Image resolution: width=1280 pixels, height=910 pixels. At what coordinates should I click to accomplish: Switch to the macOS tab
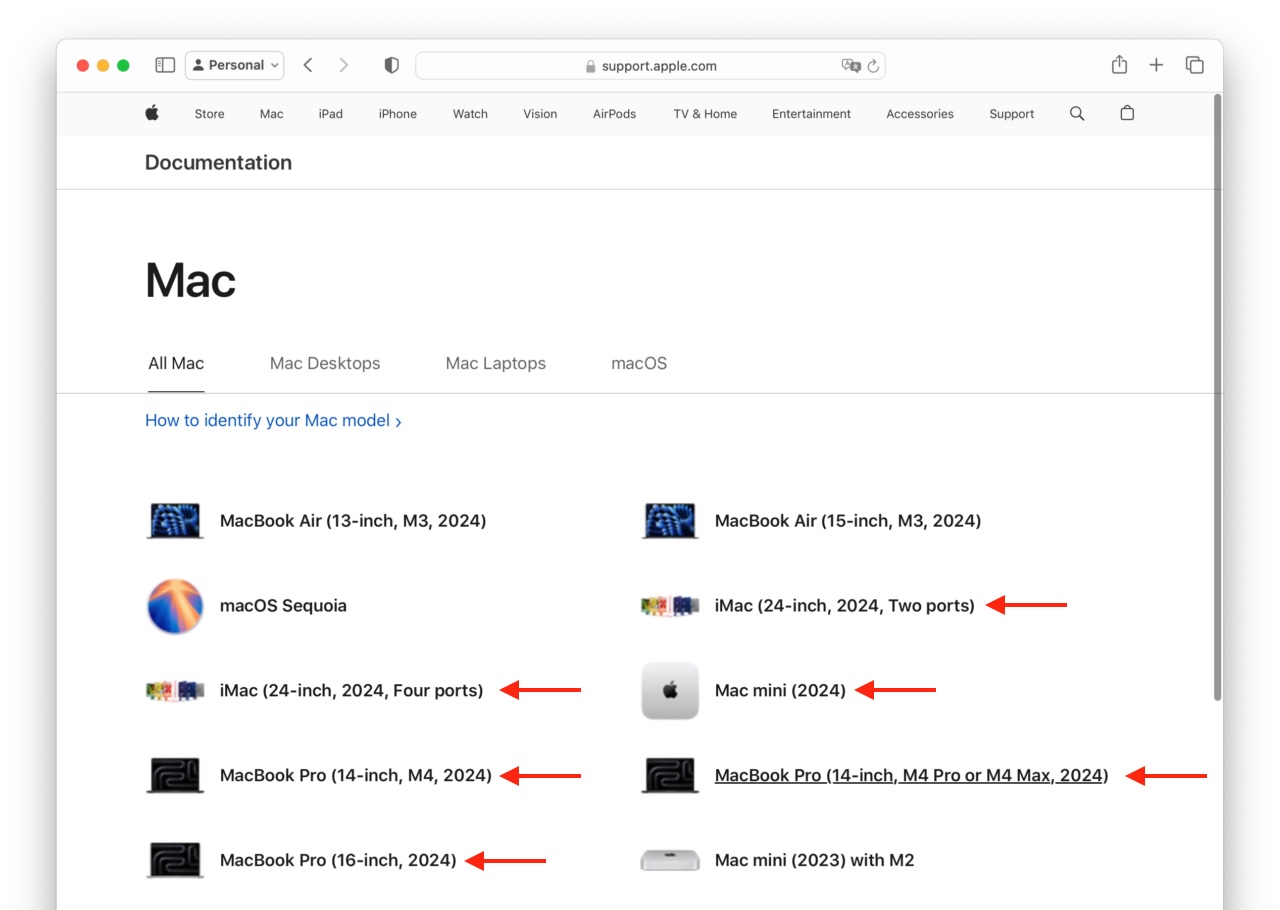(x=639, y=363)
